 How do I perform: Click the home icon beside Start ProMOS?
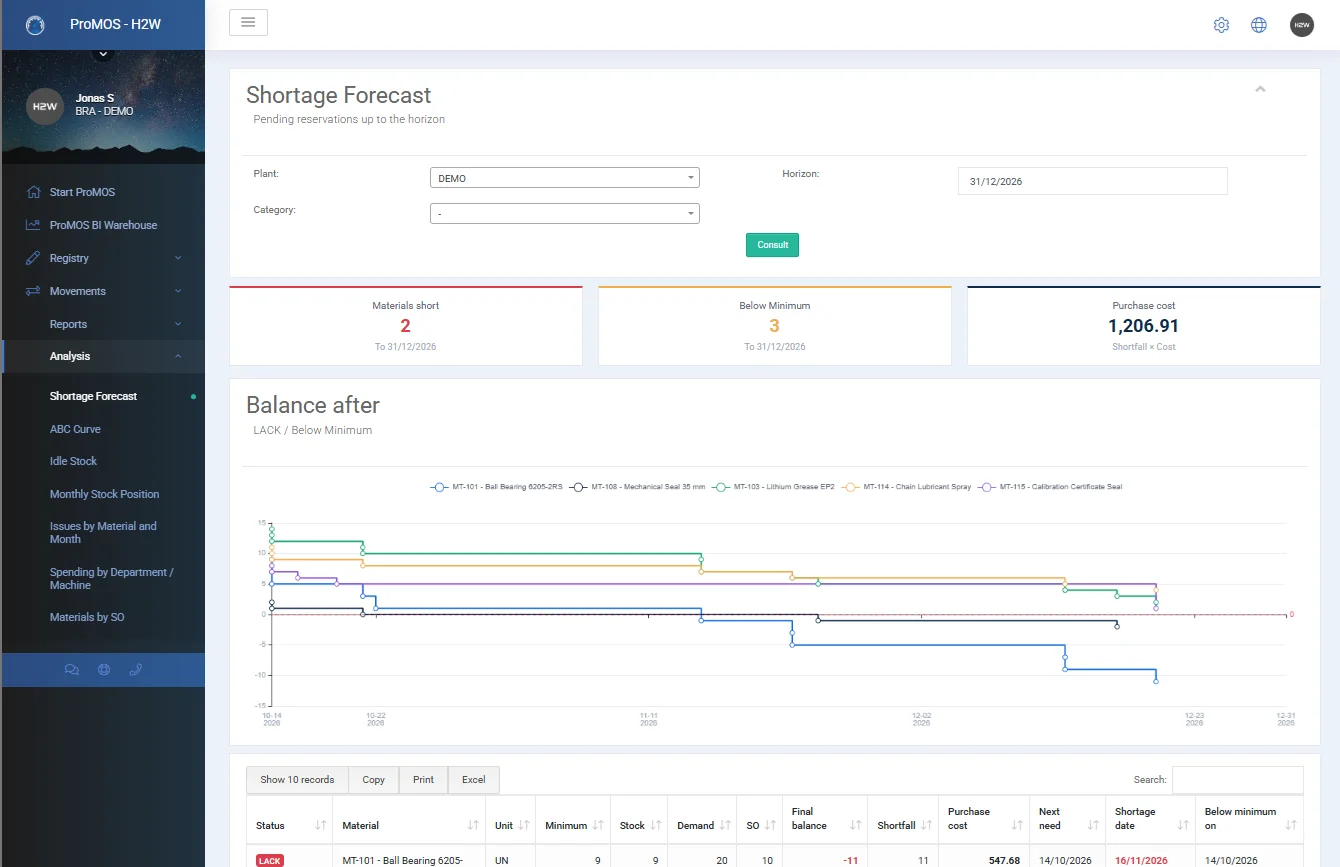coord(33,192)
